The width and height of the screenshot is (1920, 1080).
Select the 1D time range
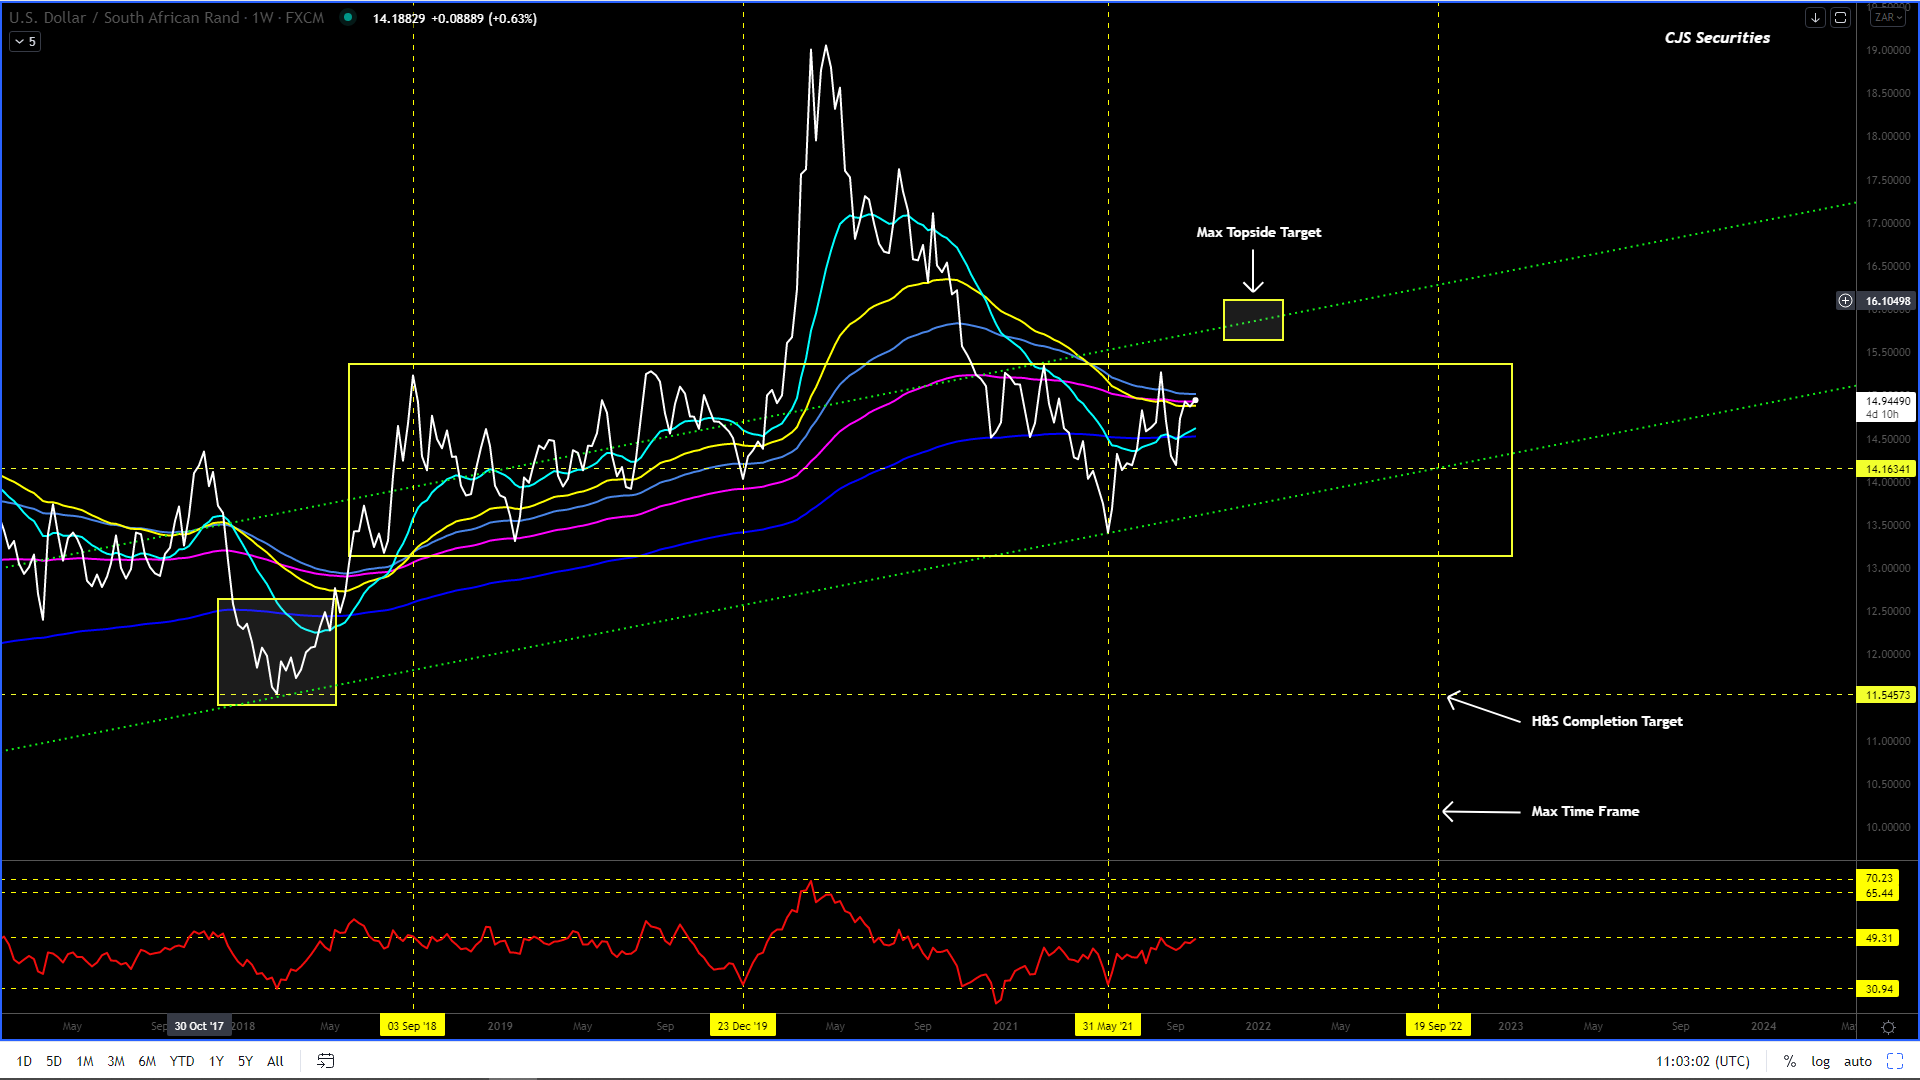(24, 1061)
